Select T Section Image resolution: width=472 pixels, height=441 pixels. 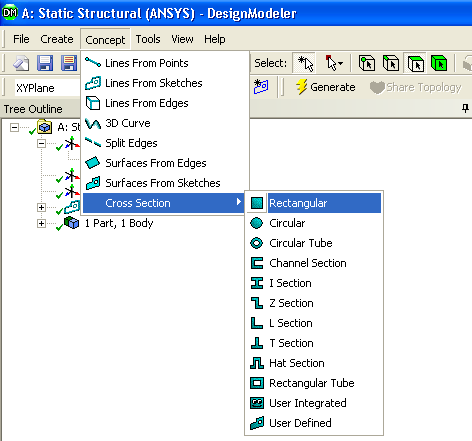click(x=314, y=343)
